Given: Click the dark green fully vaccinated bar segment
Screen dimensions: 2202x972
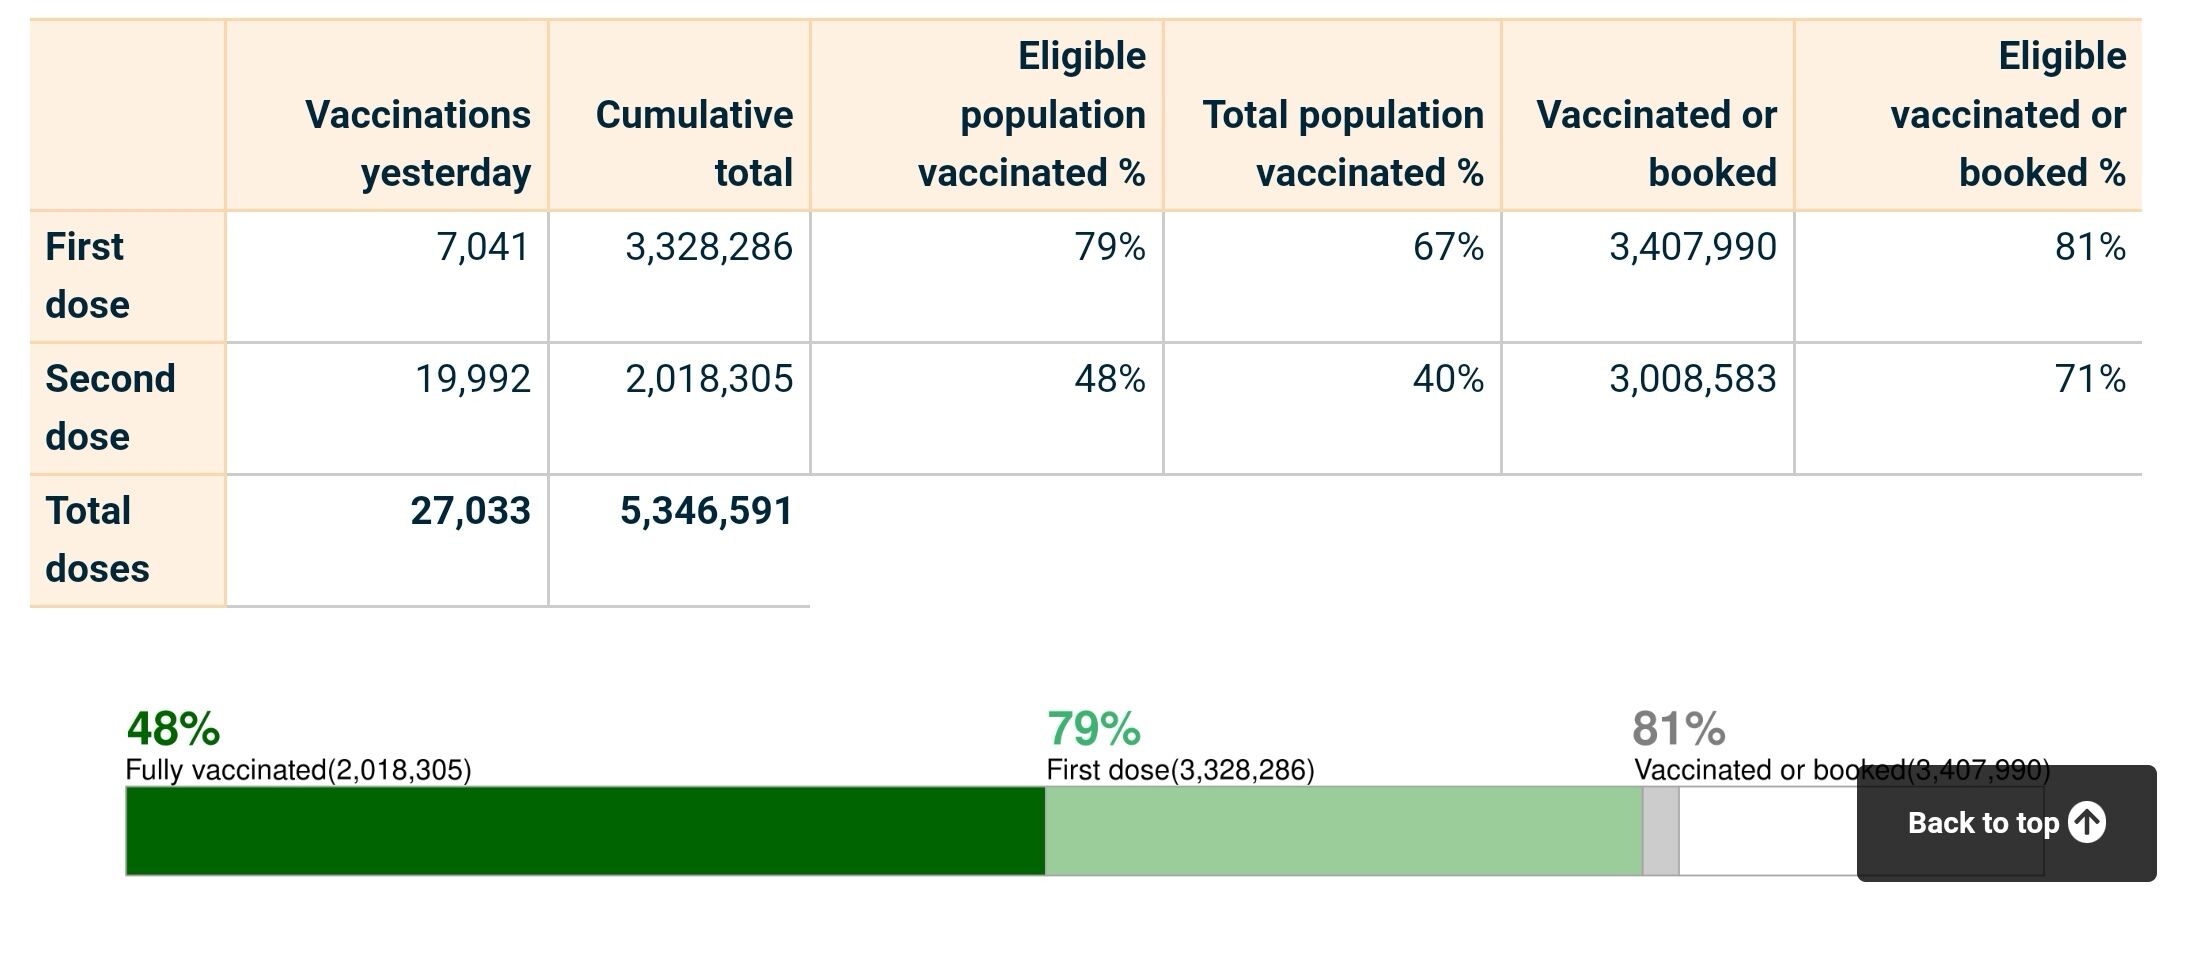Looking at the screenshot, I should pyautogui.click(x=585, y=831).
